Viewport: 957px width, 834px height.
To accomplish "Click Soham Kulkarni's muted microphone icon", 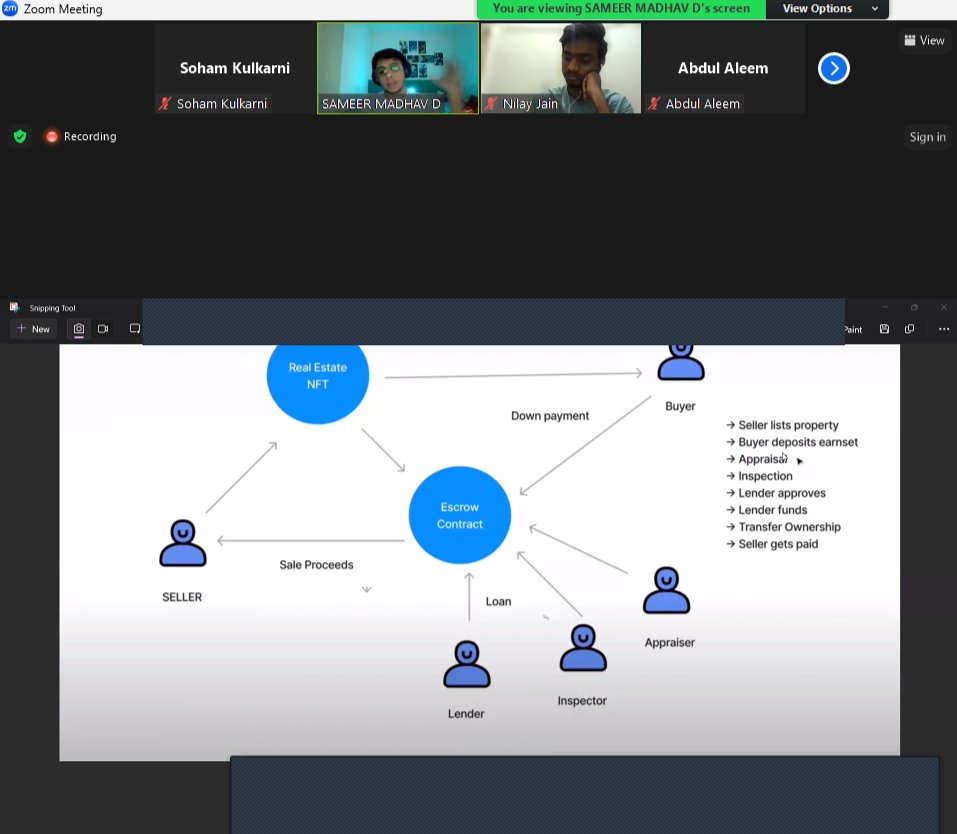I will [165, 103].
